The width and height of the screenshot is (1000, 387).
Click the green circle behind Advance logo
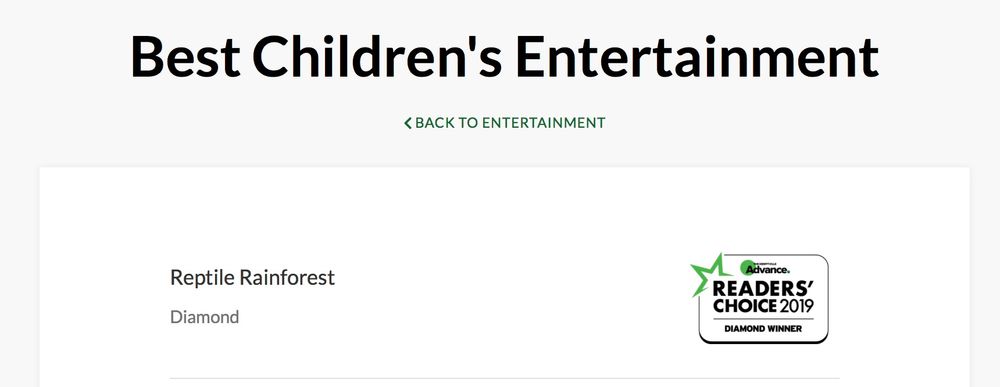click(x=747, y=268)
